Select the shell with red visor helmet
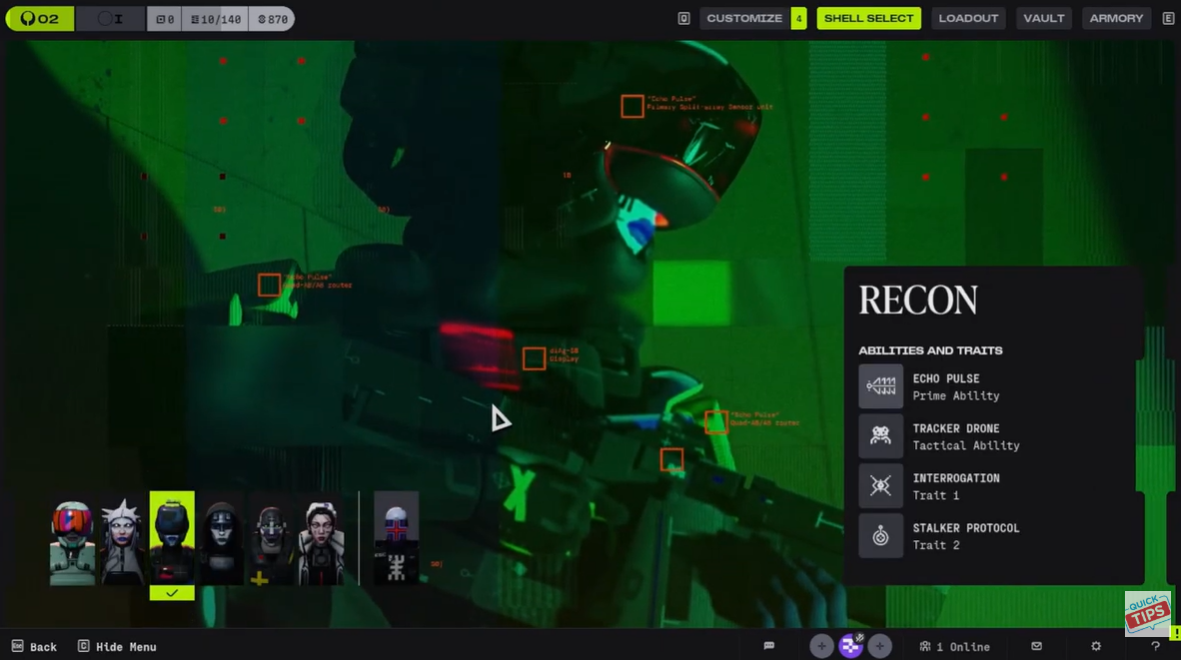Viewport: 1181px width, 660px height. [72, 541]
